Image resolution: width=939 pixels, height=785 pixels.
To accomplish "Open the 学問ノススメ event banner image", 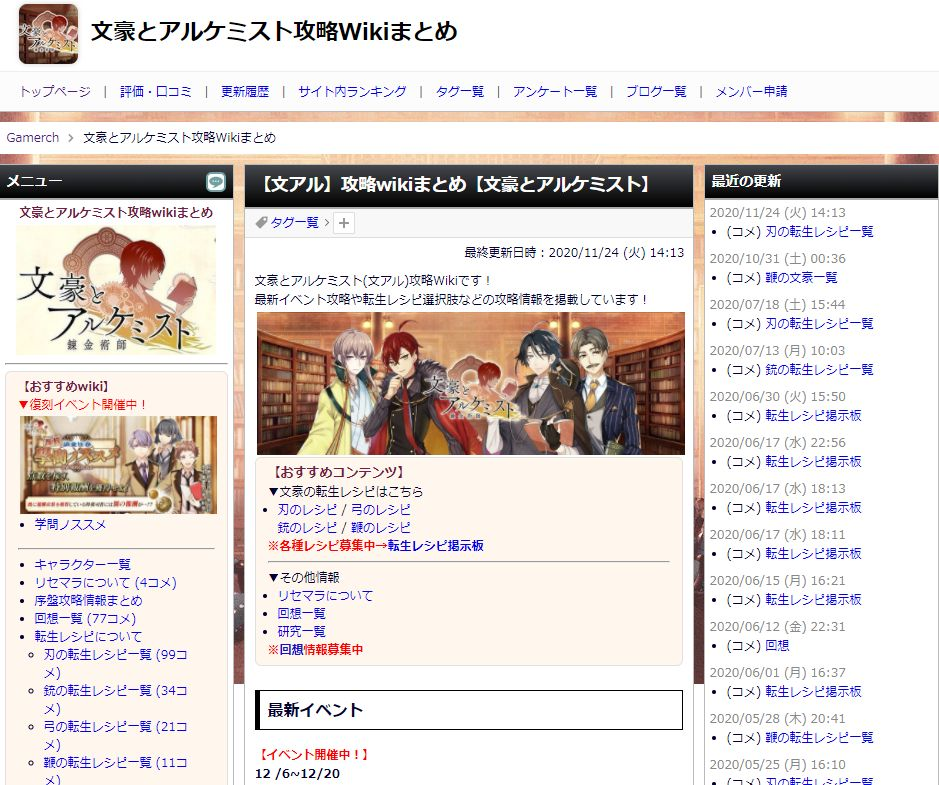I will [x=119, y=465].
